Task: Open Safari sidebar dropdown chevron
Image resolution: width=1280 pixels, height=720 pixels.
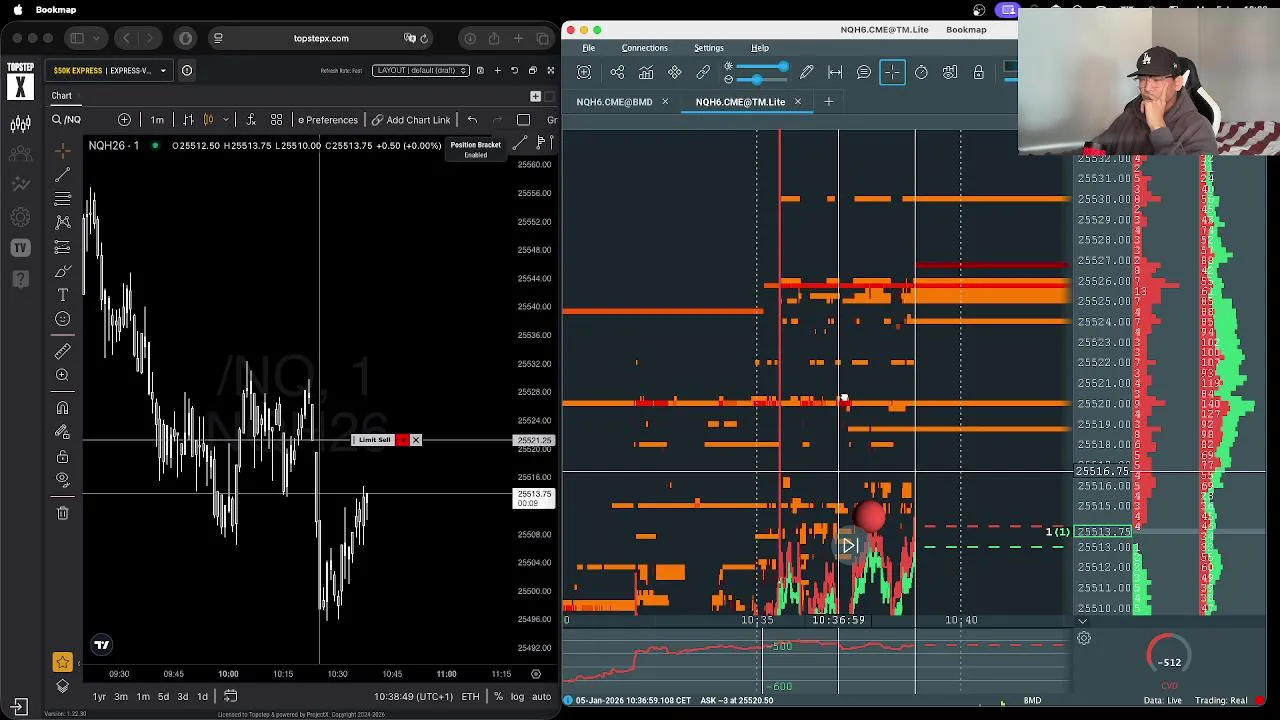Action: pos(97,38)
